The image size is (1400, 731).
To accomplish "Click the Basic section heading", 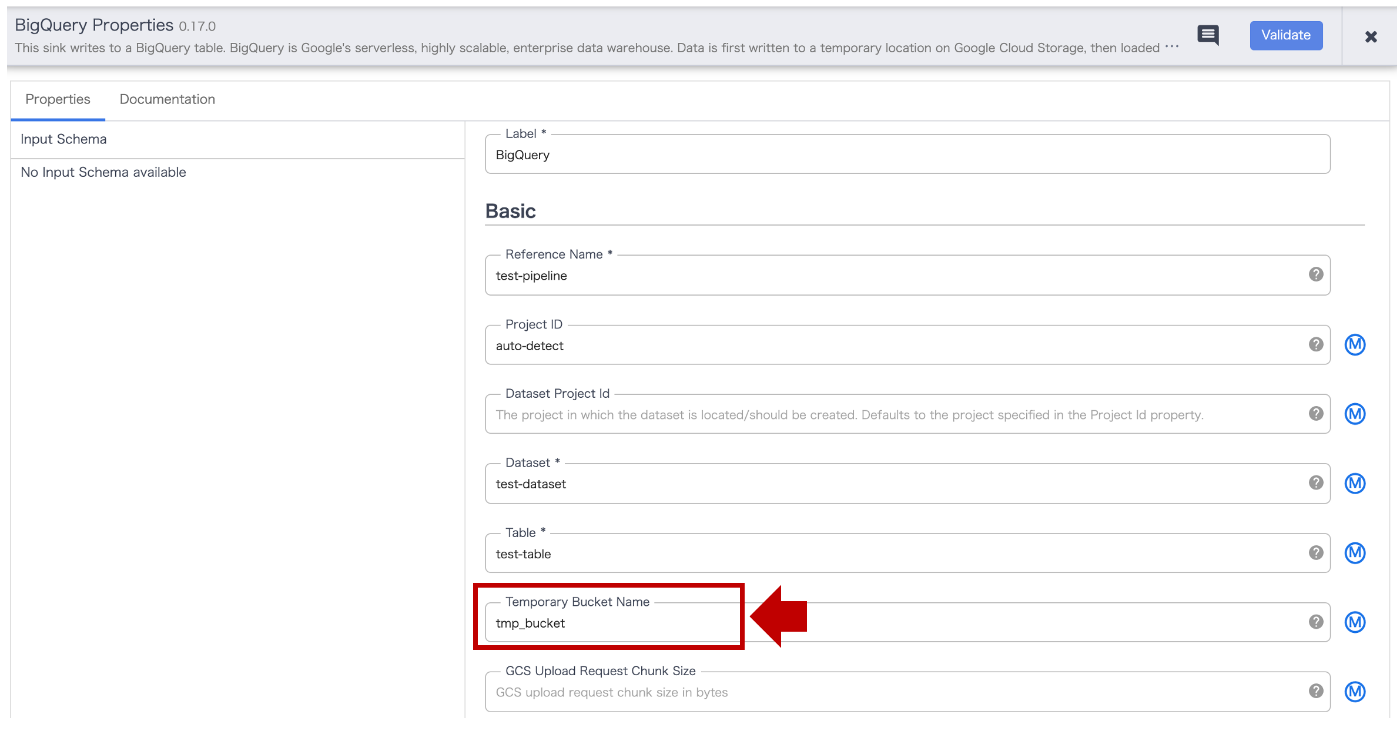I will 511,211.
